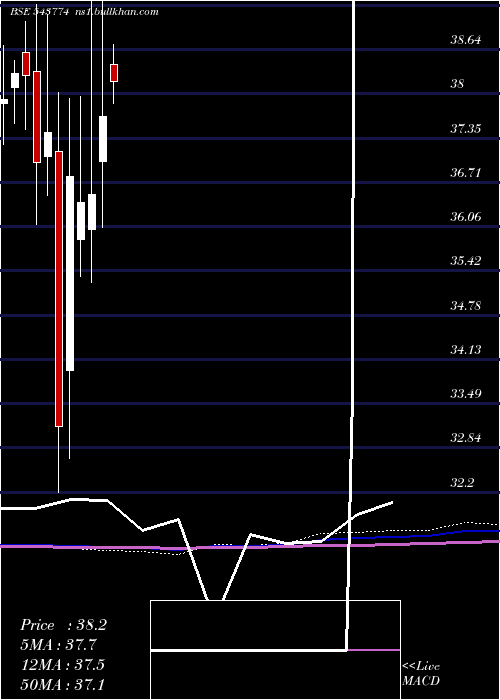Viewport: 500px width, 700px height.
Task: Click the 33.49 price axis label
Action: pos(466,394)
